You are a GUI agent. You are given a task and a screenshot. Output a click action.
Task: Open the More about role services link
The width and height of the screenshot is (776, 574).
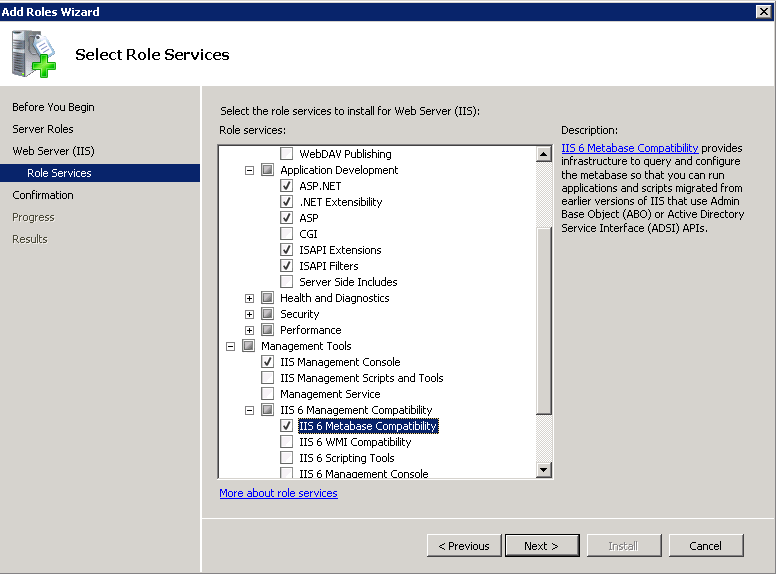point(278,493)
